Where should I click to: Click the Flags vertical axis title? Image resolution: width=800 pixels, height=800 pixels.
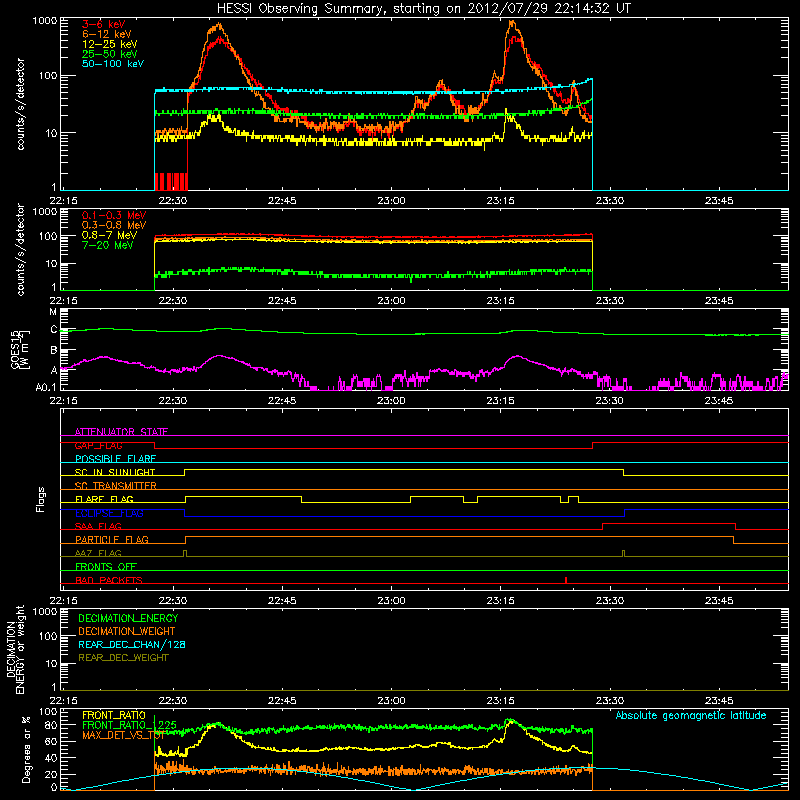(x=41, y=499)
